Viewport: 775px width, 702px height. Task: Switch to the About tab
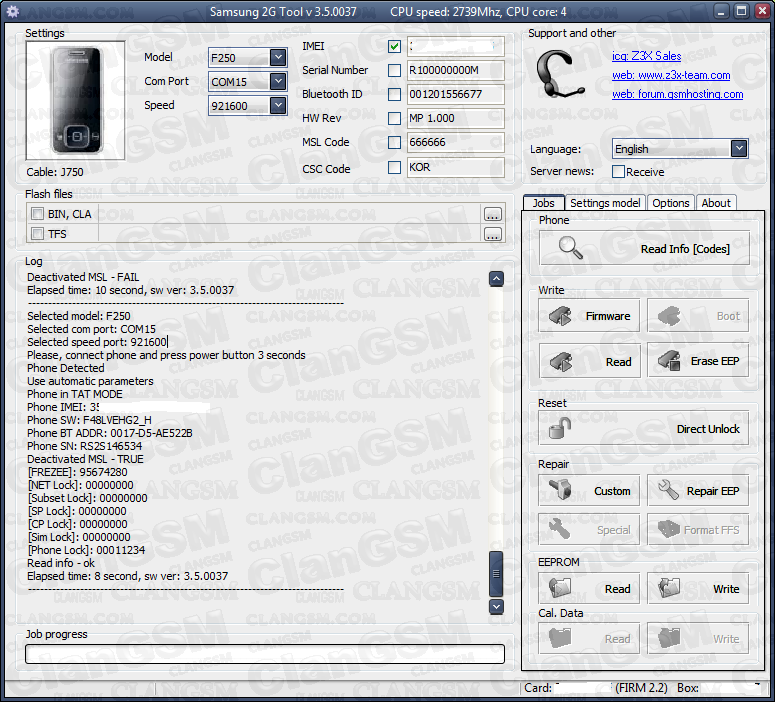(716, 203)
